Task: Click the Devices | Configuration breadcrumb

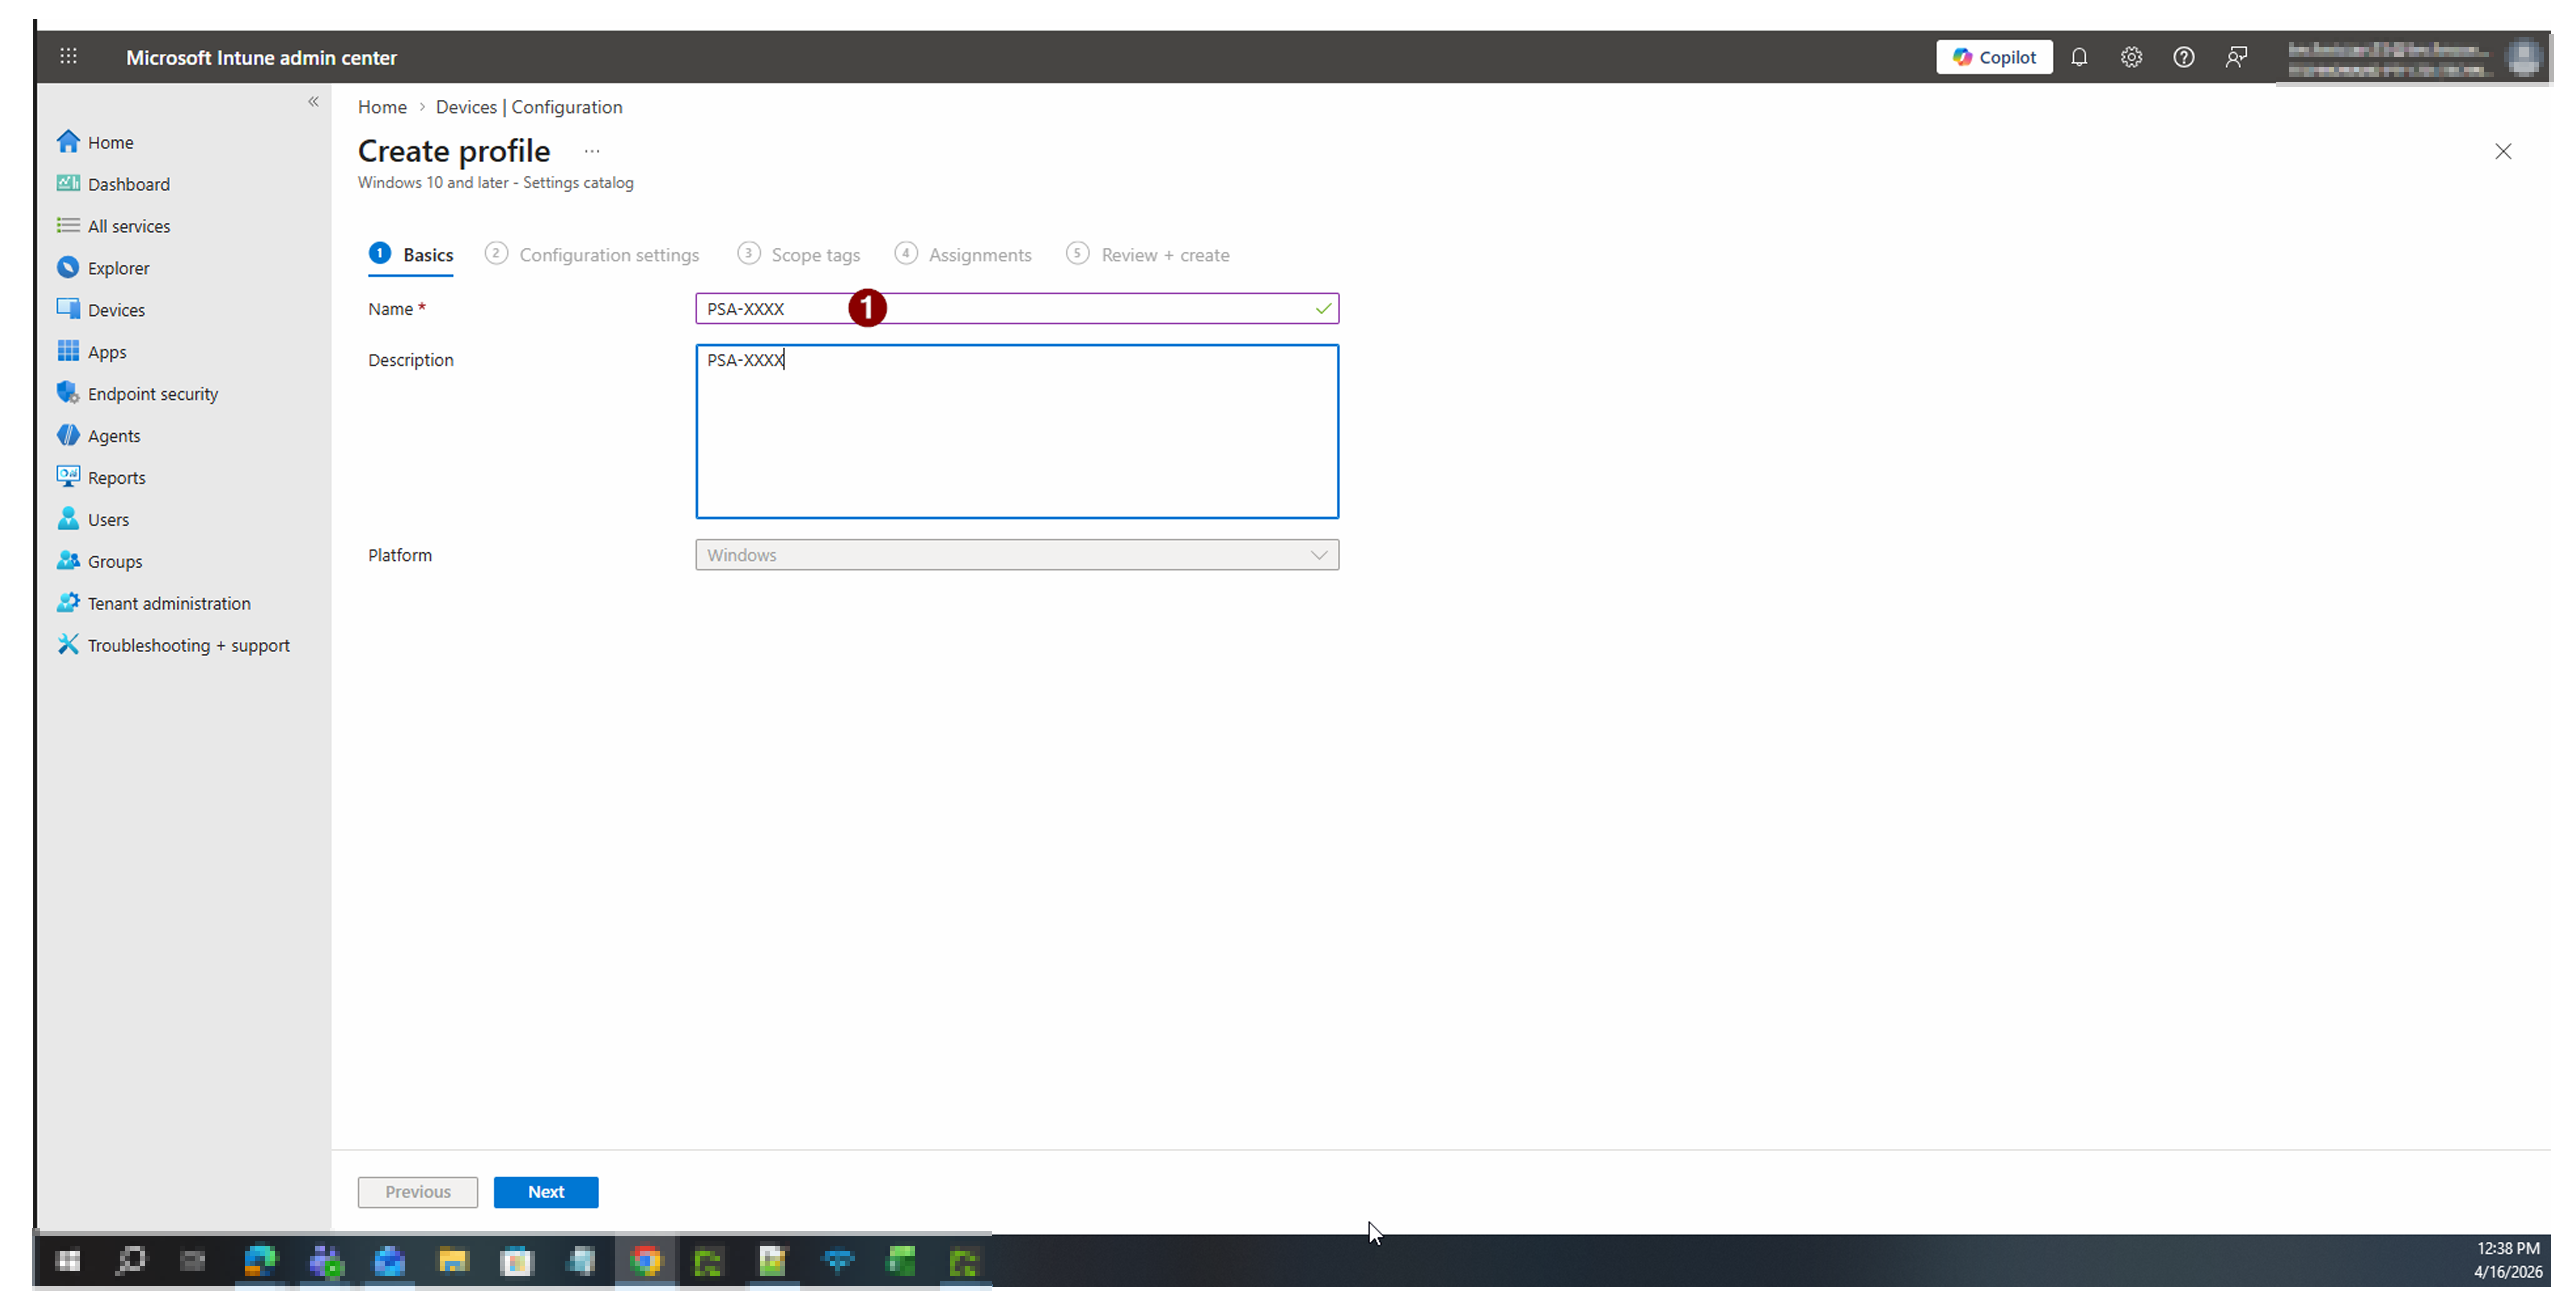Action: point(529,107)
